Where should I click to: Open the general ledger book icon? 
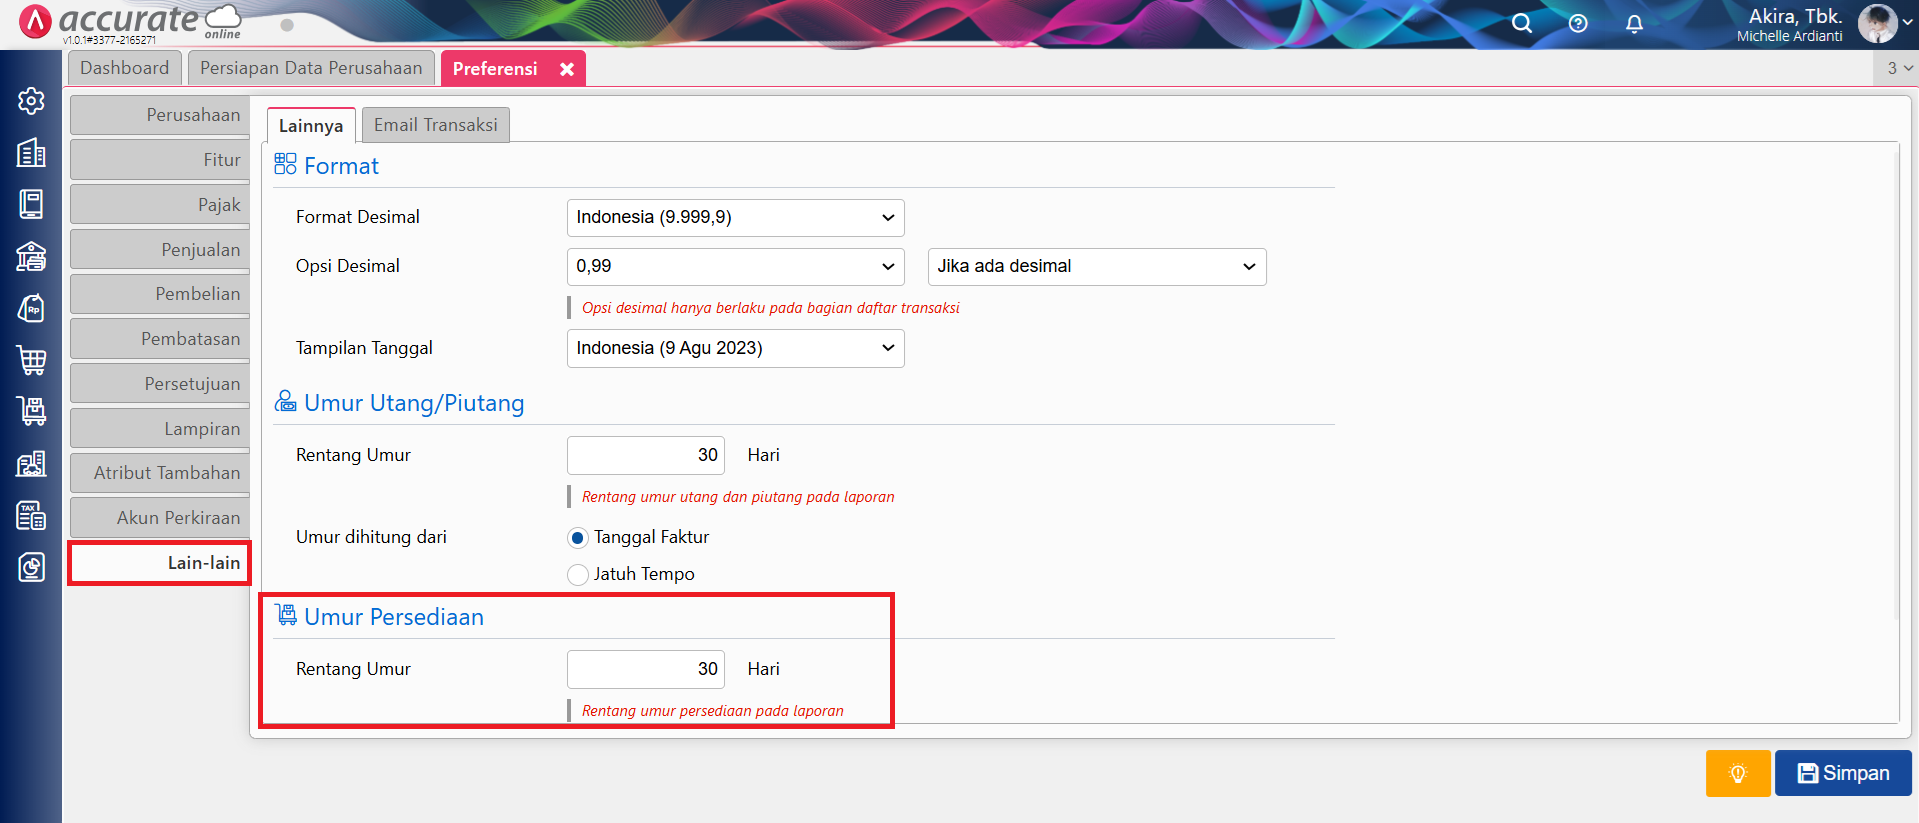31,204
